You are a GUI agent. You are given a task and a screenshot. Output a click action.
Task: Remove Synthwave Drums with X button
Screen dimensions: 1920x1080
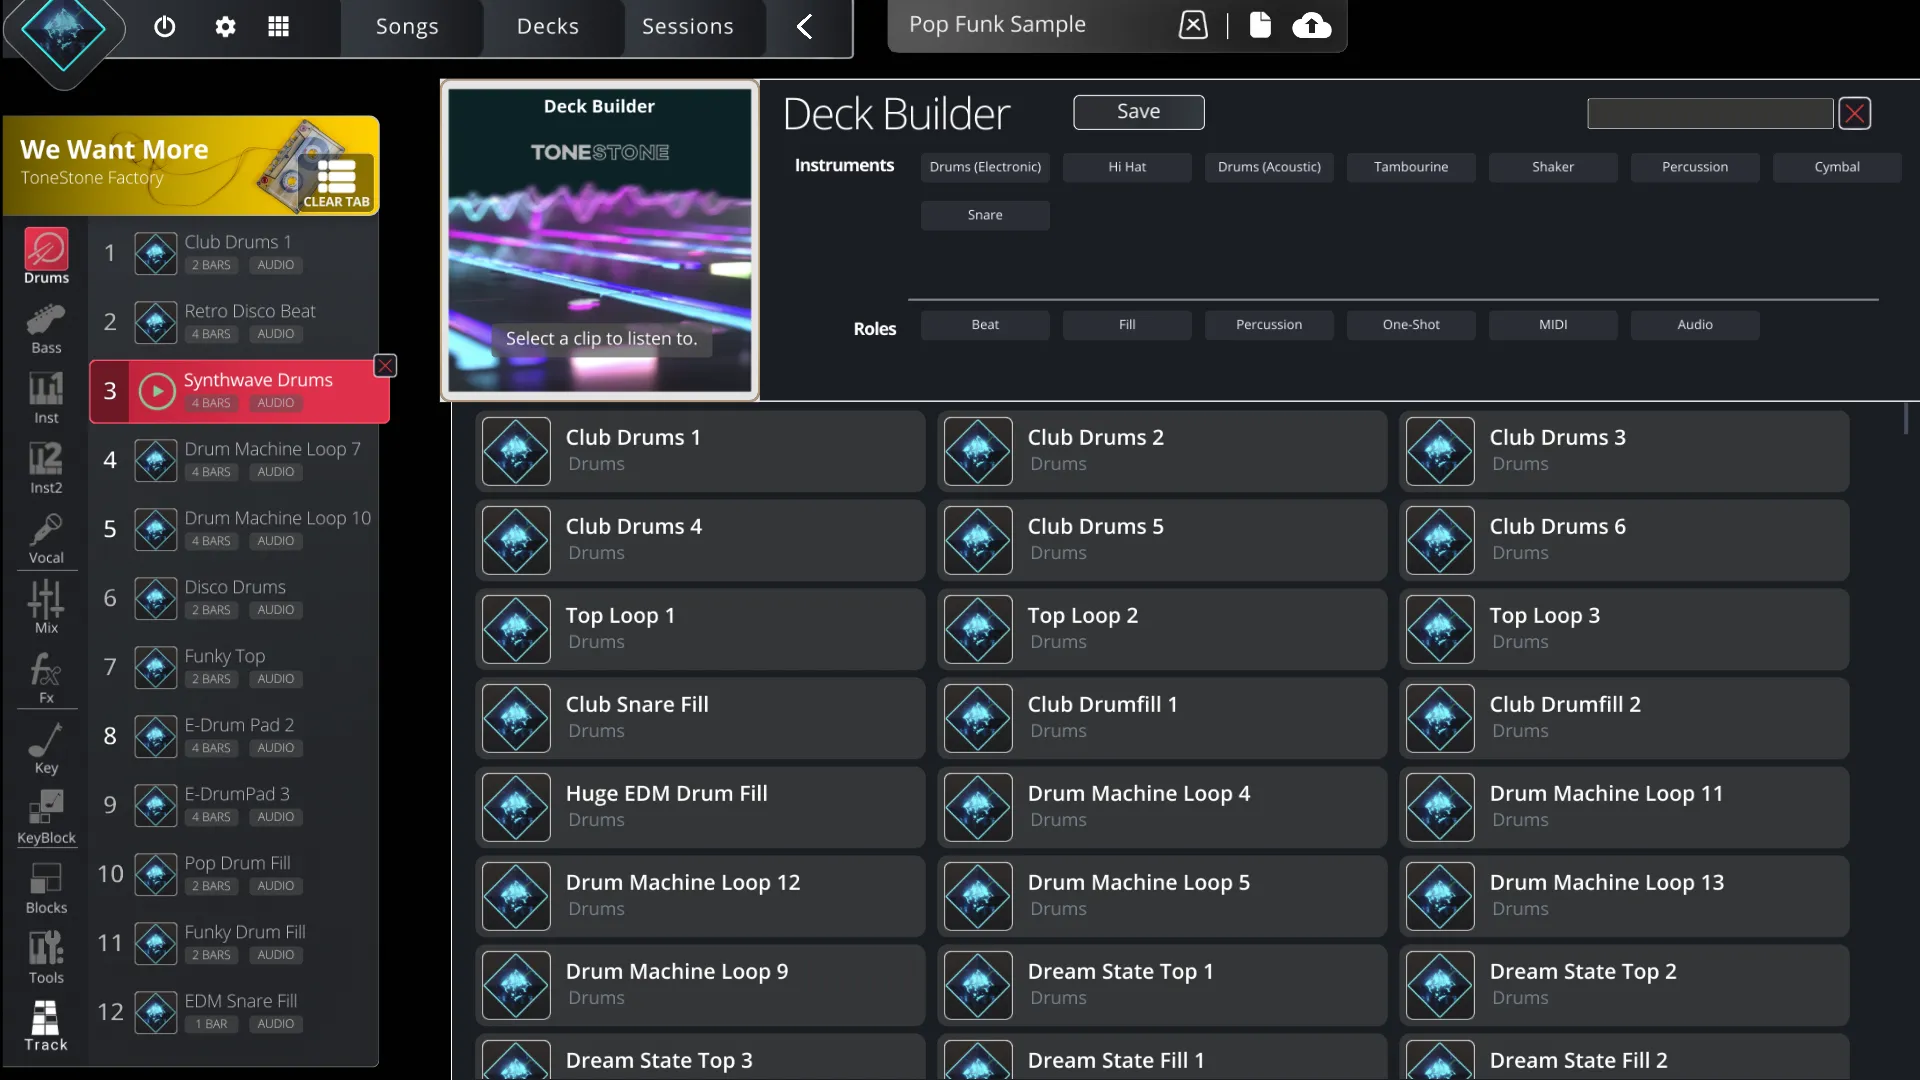pyautogui.click(x=385, y=366)
